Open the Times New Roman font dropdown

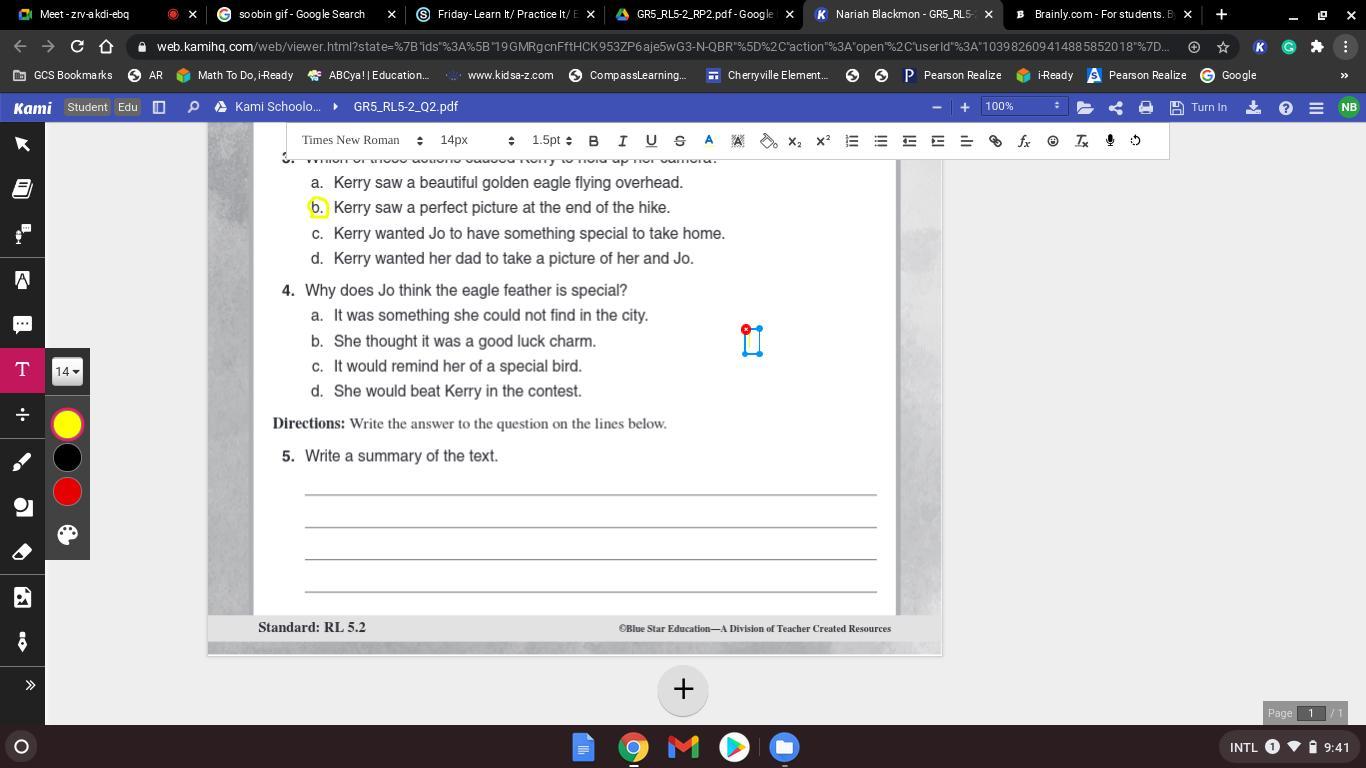point(362,140)
